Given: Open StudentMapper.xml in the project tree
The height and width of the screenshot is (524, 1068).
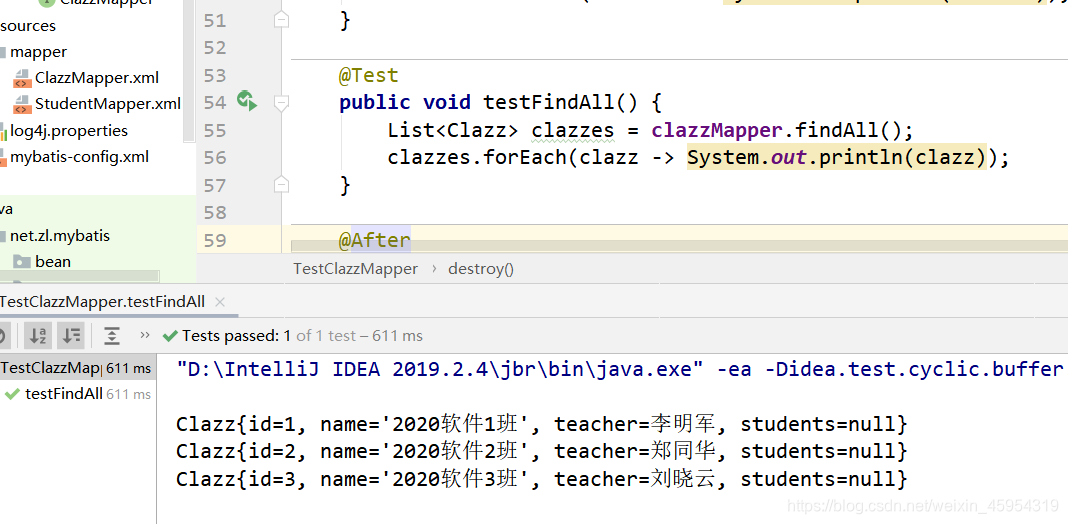Looking at the screenshot, I should [108, 104].
